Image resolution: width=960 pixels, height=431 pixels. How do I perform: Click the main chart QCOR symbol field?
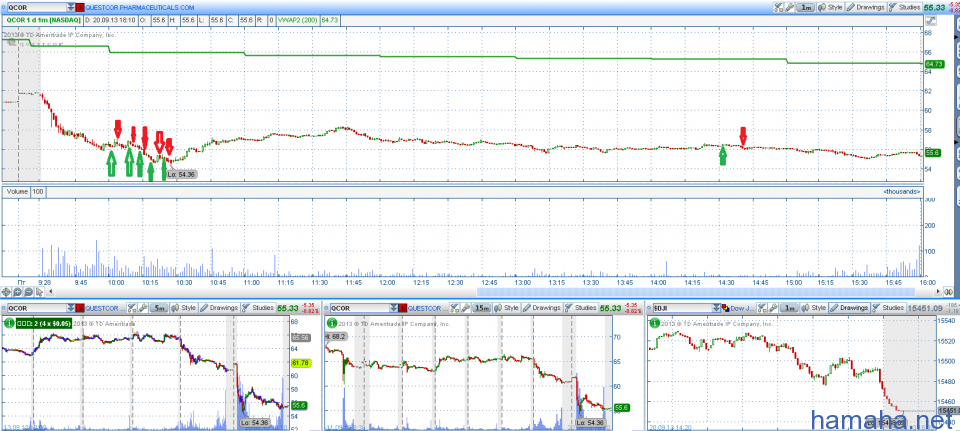[38, 7]
